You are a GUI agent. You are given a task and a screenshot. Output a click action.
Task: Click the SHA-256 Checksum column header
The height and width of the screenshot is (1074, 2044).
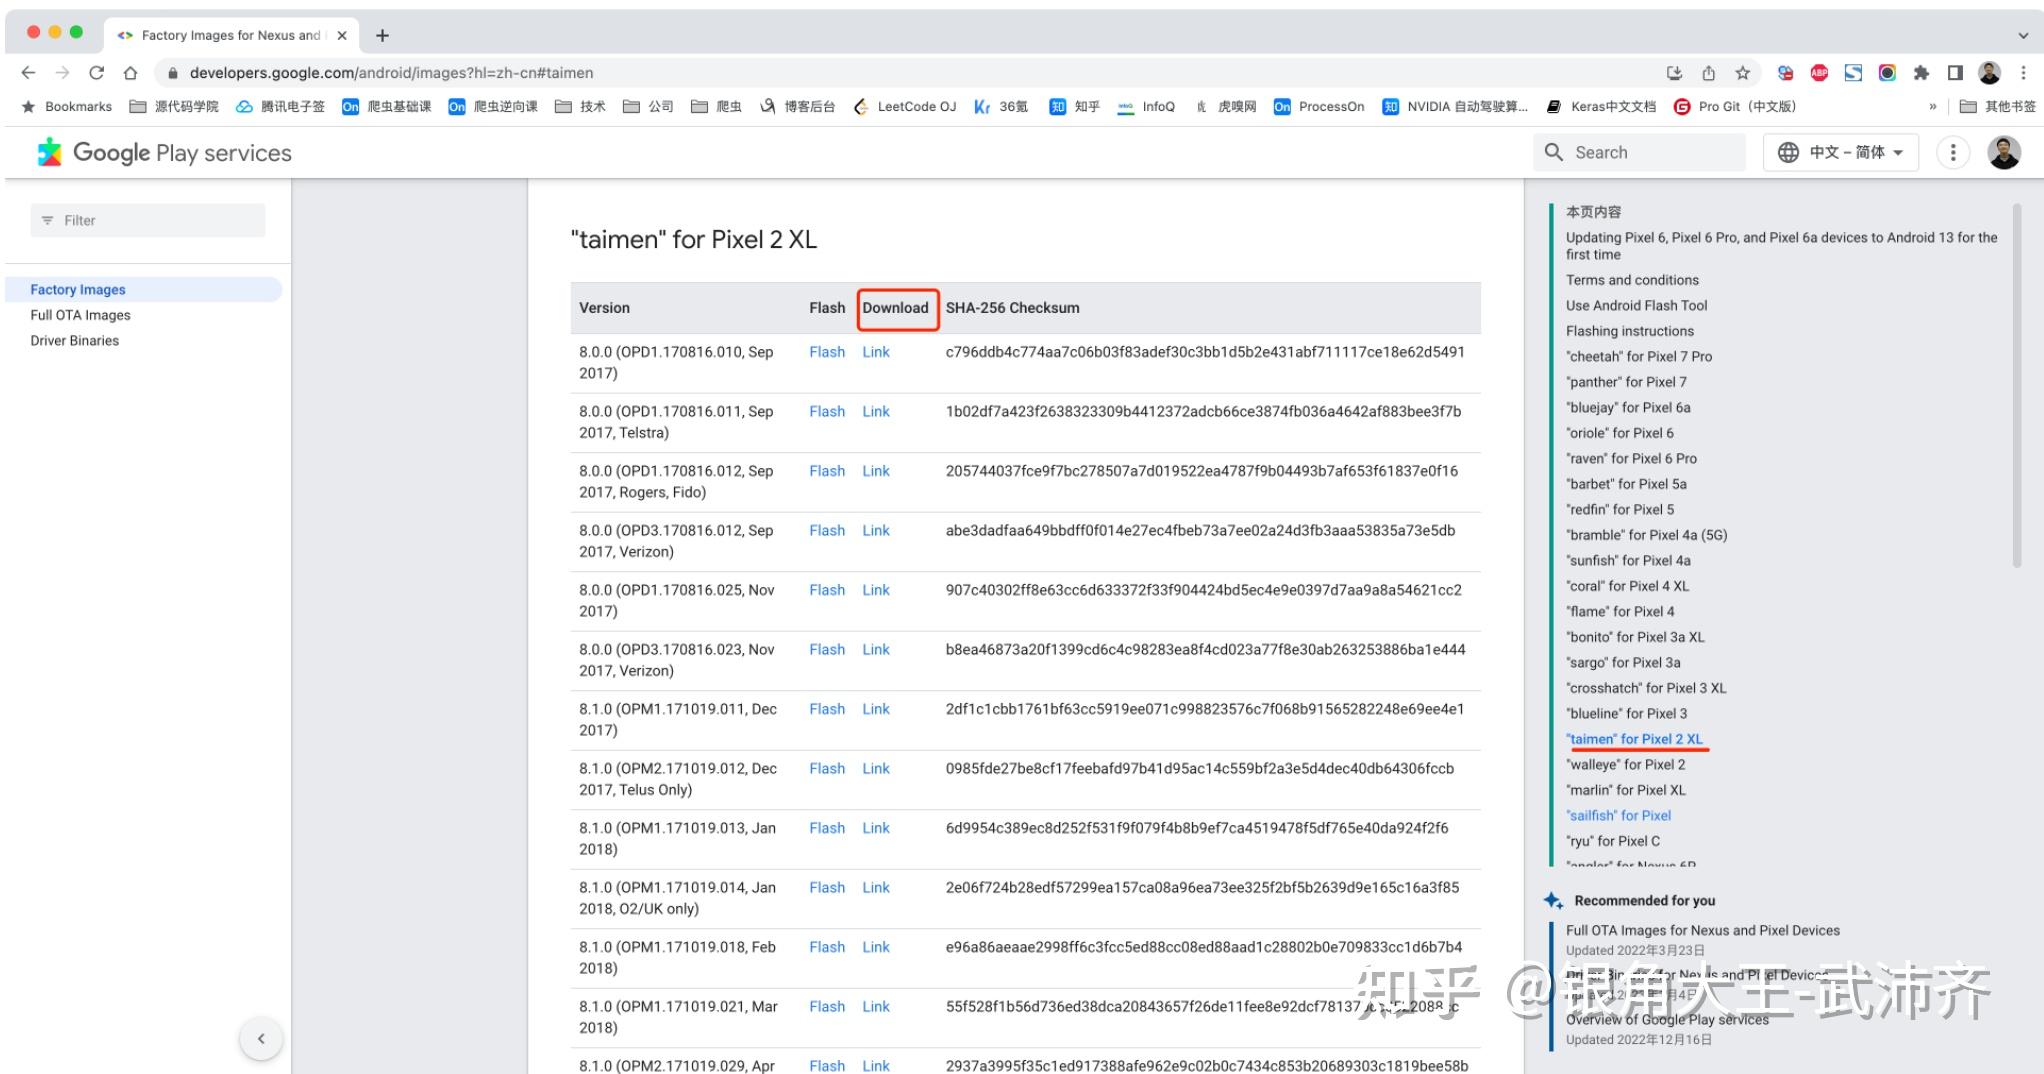tap(1012, 308)
